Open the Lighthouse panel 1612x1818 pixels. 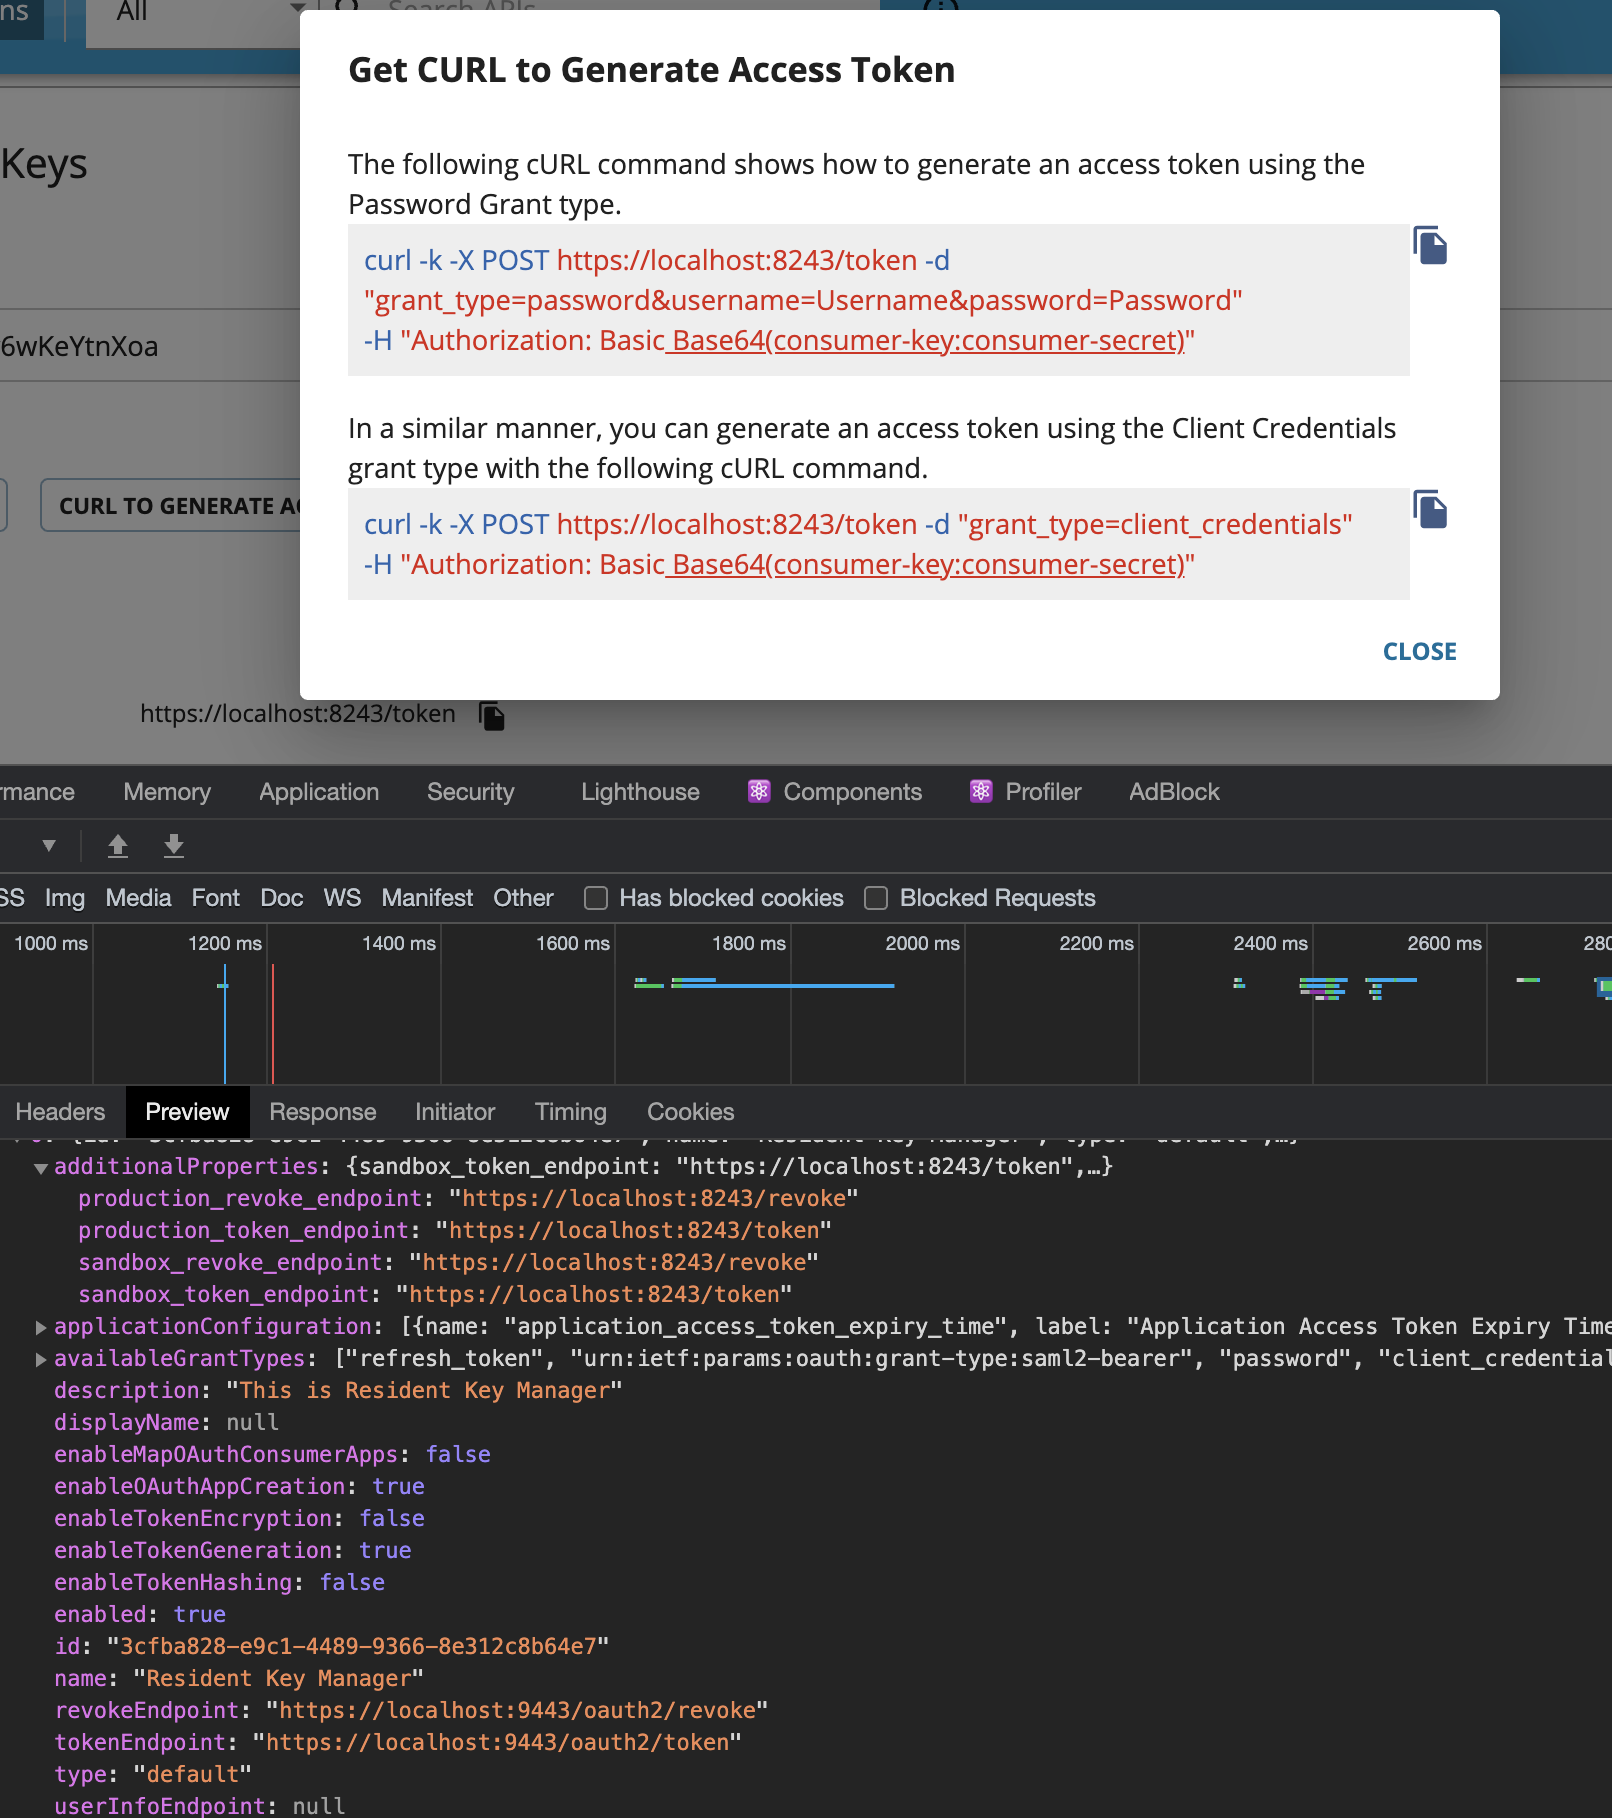639,791
